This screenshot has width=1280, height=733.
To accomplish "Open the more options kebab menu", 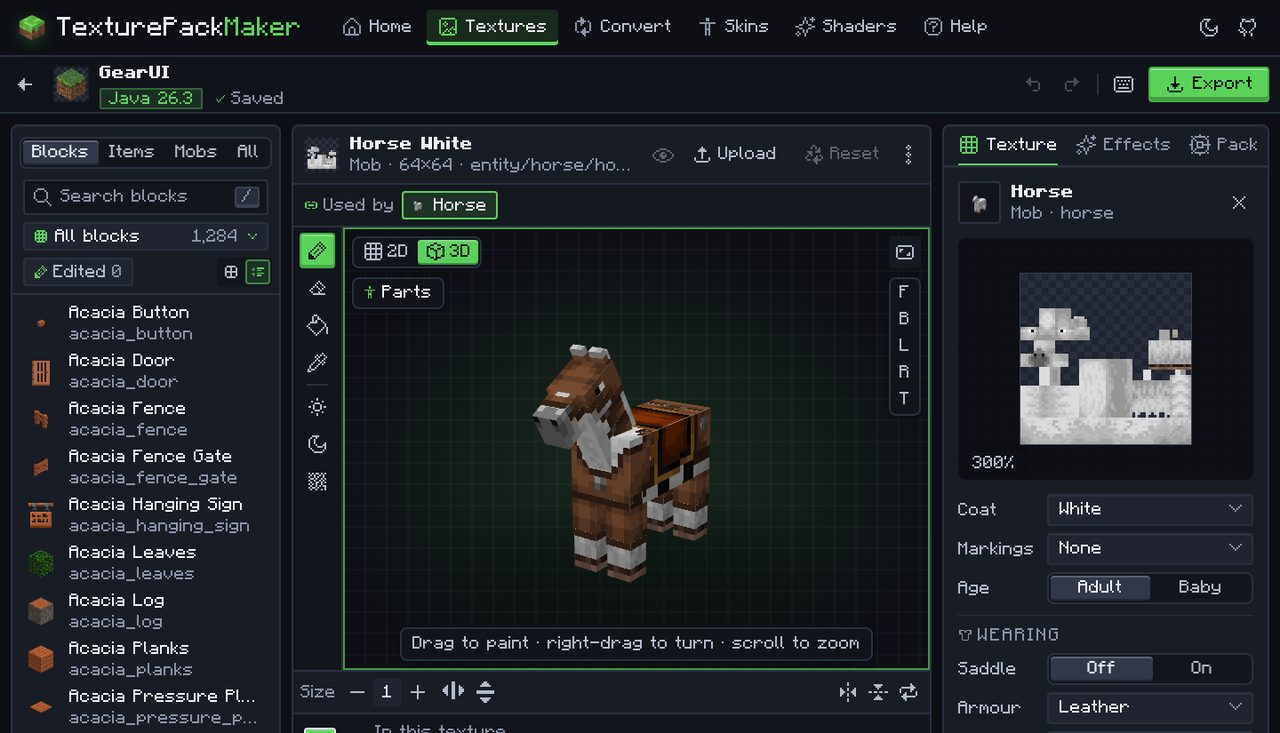I will tap(908, 154).
